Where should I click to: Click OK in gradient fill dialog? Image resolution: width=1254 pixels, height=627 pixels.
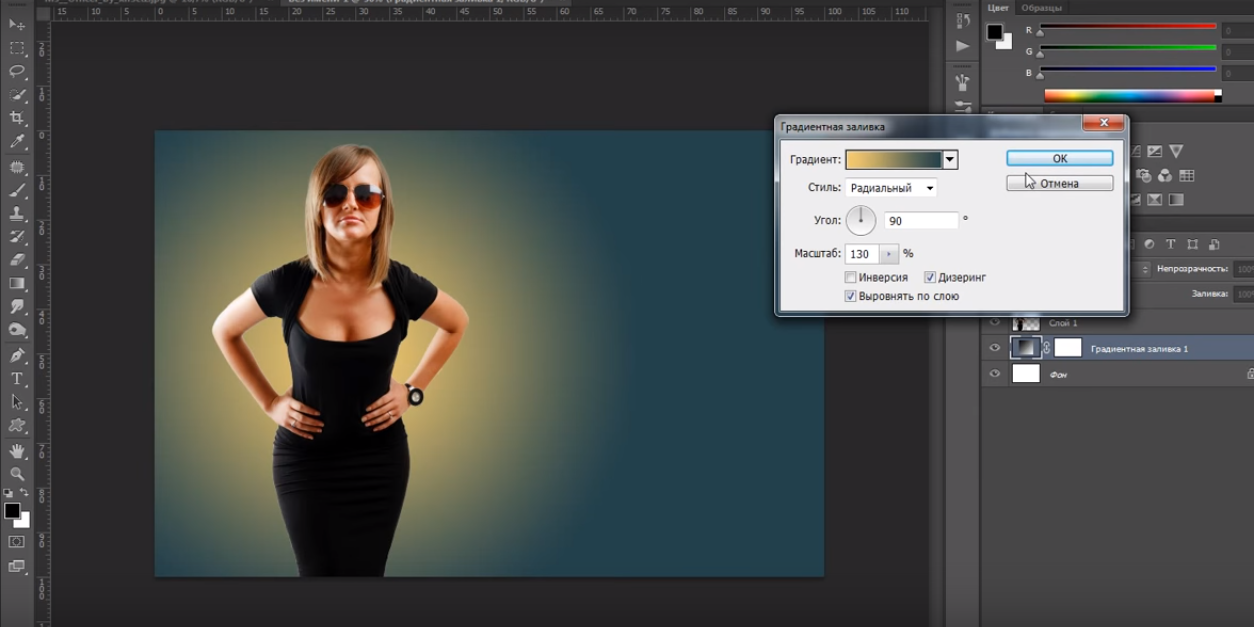click(1059, 159)
